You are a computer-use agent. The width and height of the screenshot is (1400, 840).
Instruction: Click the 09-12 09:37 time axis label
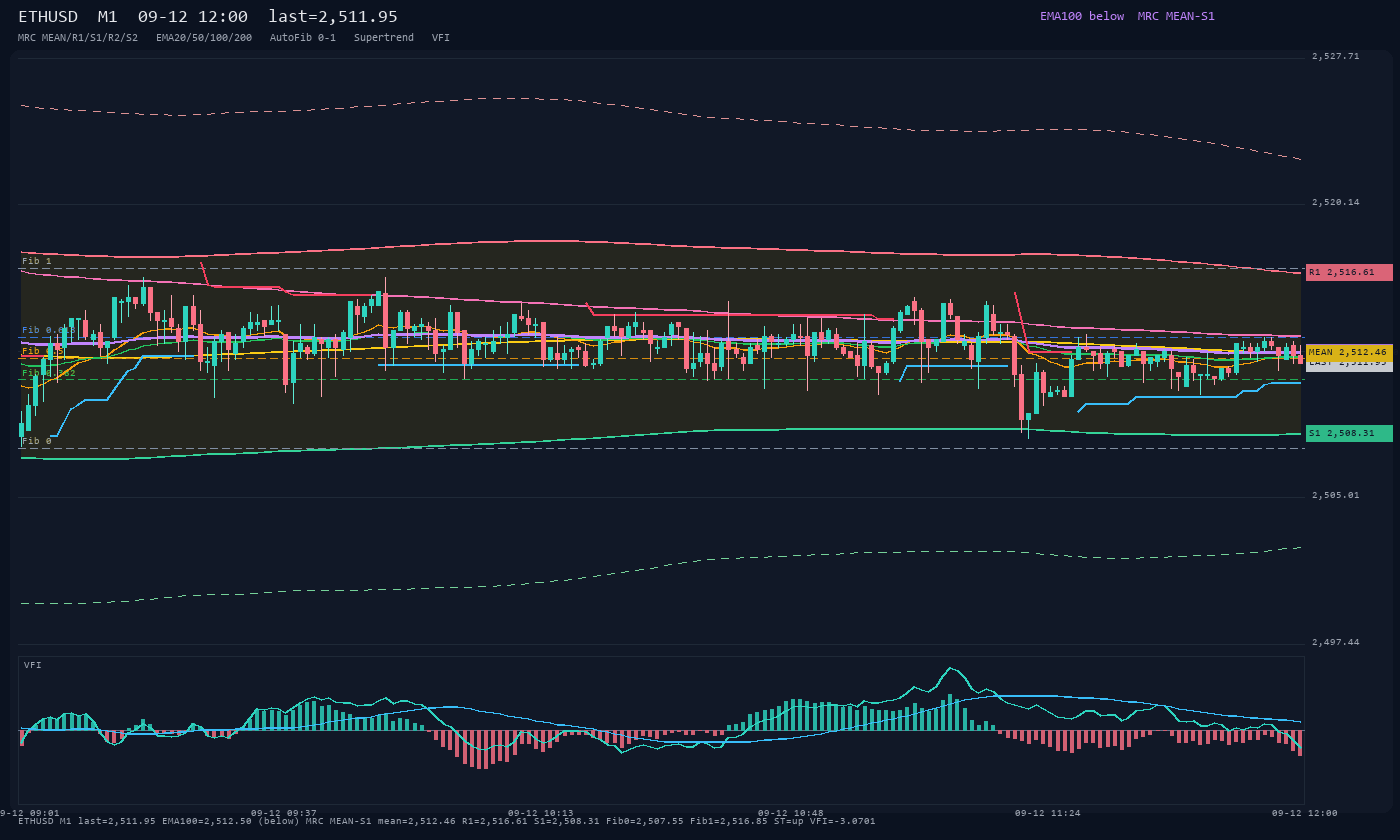point(284,813)
